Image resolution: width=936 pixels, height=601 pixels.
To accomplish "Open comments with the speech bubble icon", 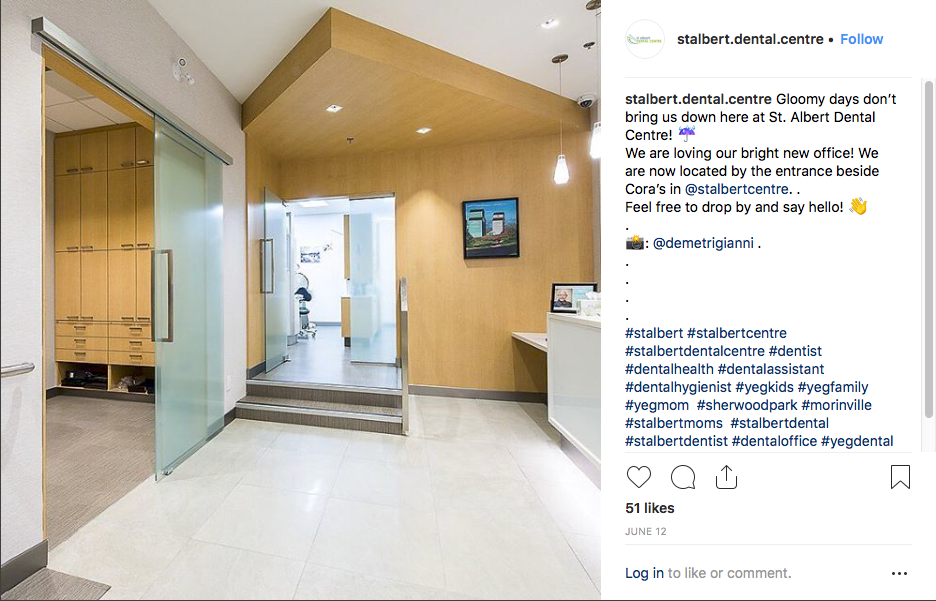I will 682,477.
